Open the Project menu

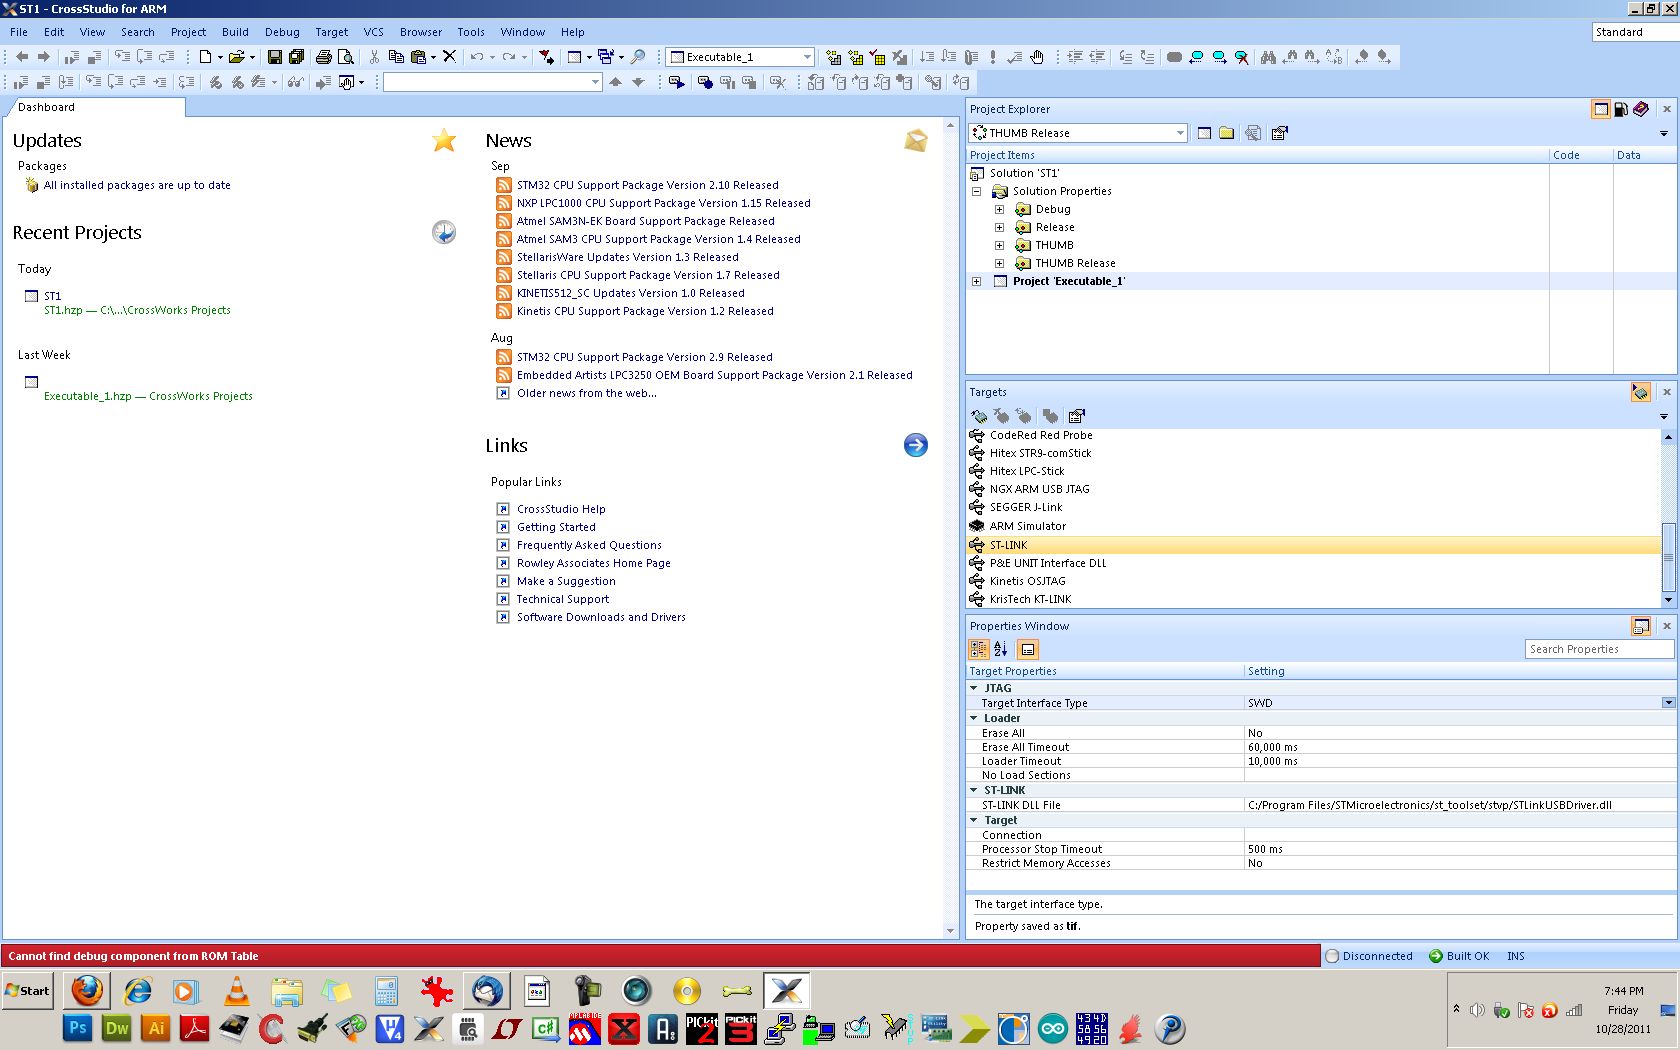(188, 32)
